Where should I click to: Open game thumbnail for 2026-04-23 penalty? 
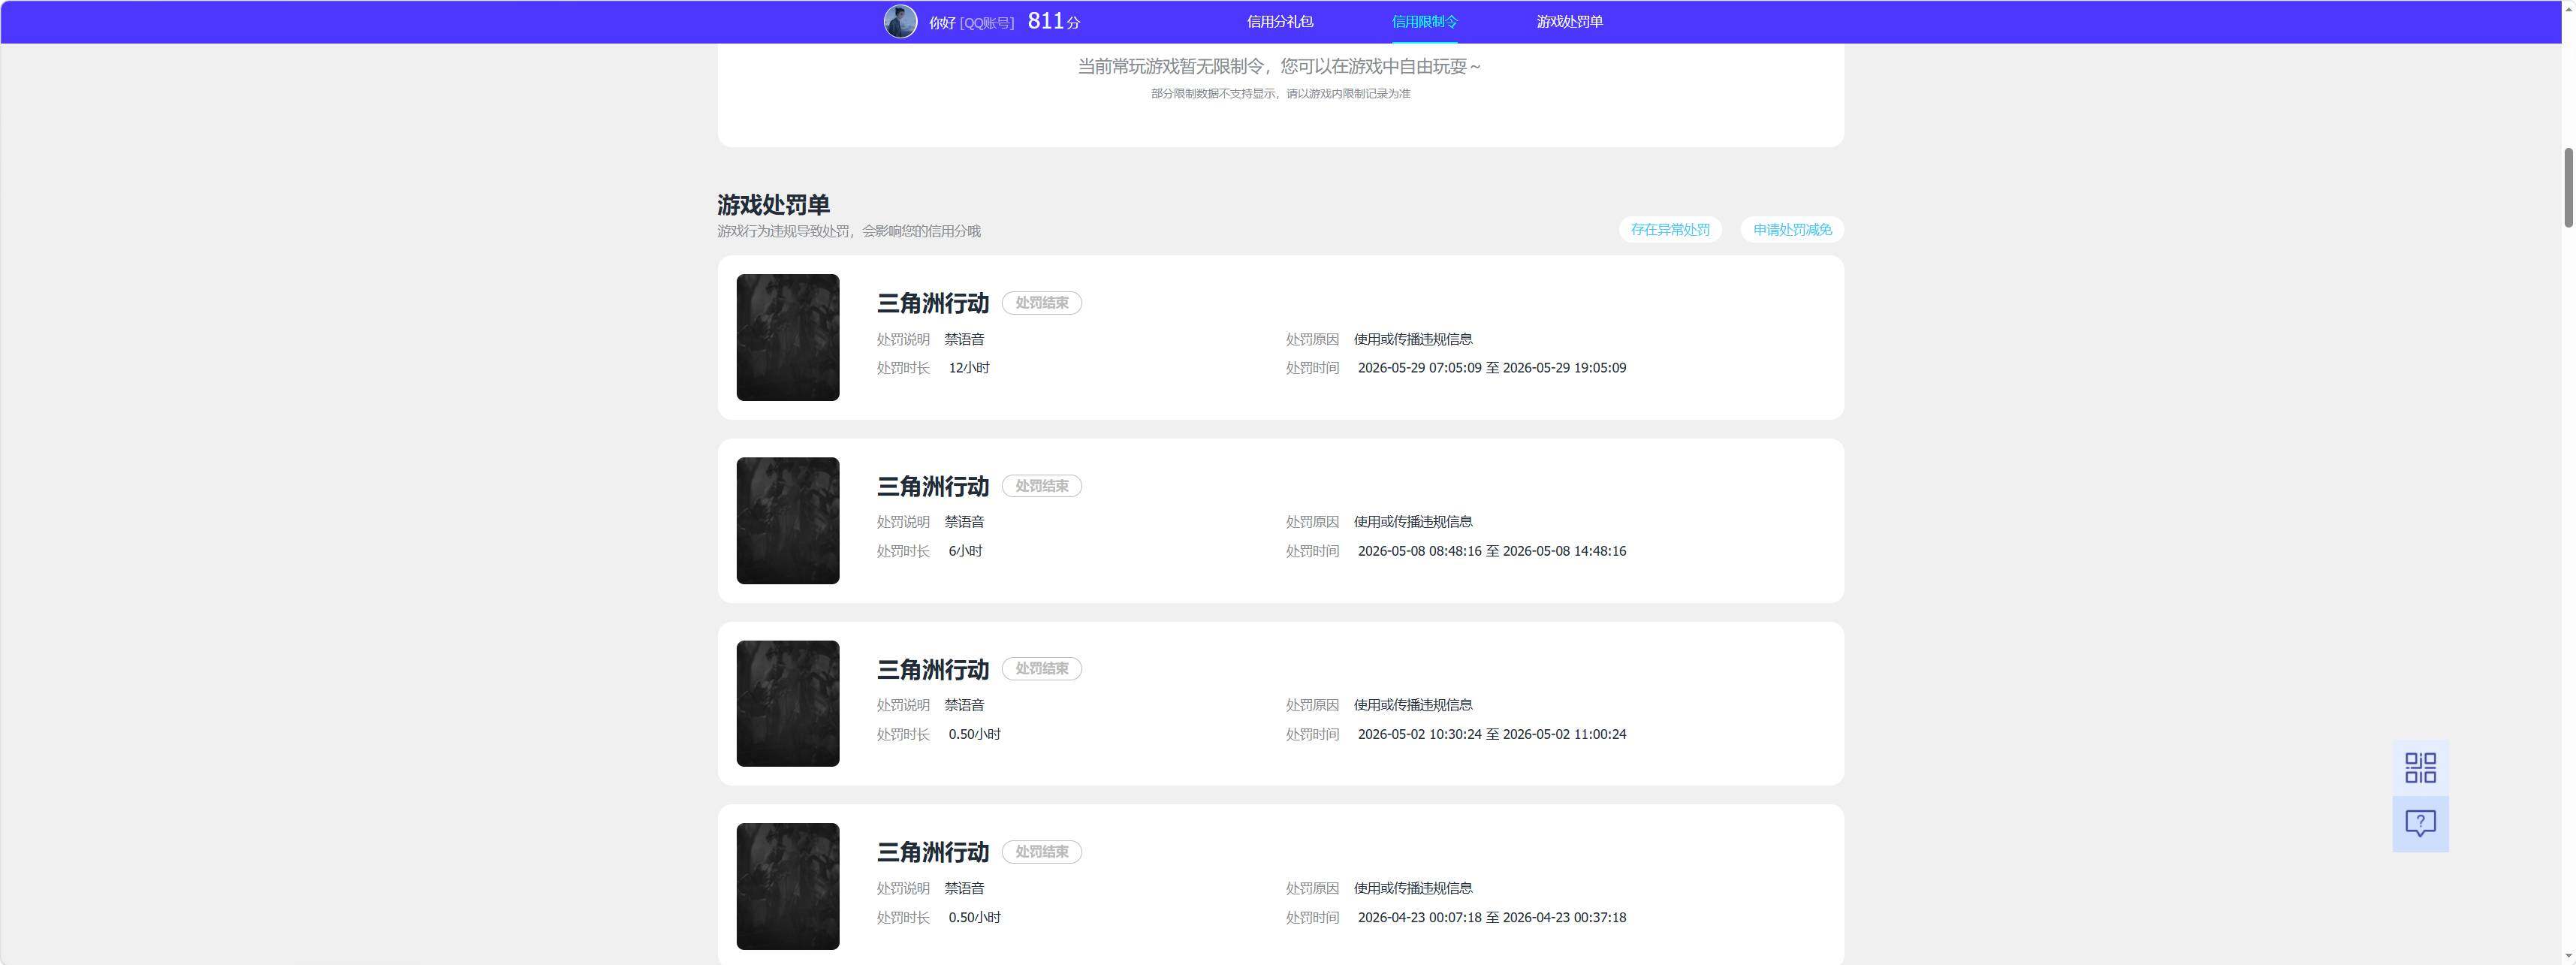click(788, 887)
